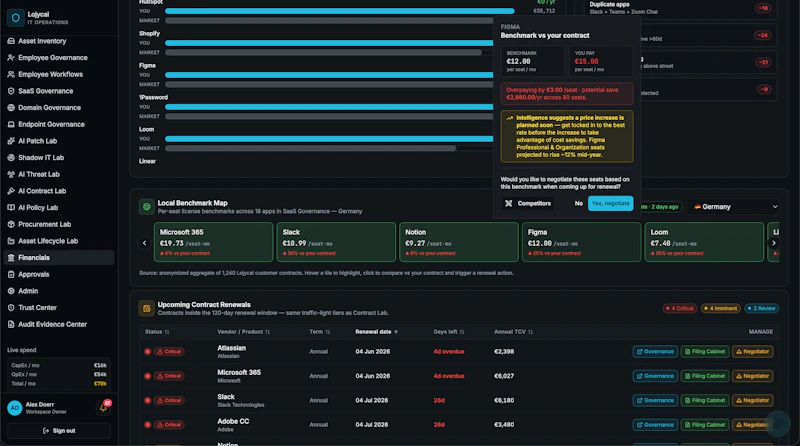800x446 pixels.
Task: Sort renewals by Status column
Action: coord(157,332)
